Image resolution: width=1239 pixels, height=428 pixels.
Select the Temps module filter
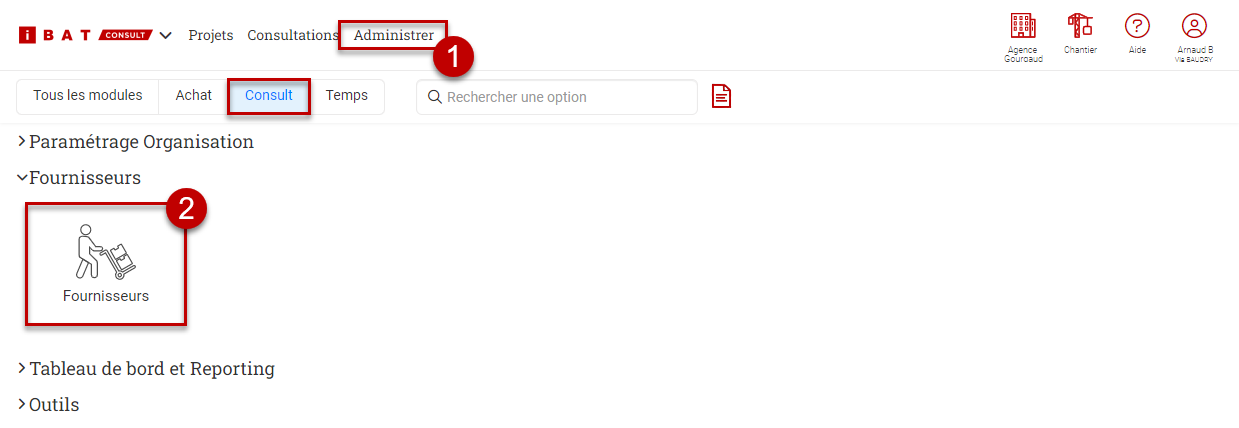[347, 96]
